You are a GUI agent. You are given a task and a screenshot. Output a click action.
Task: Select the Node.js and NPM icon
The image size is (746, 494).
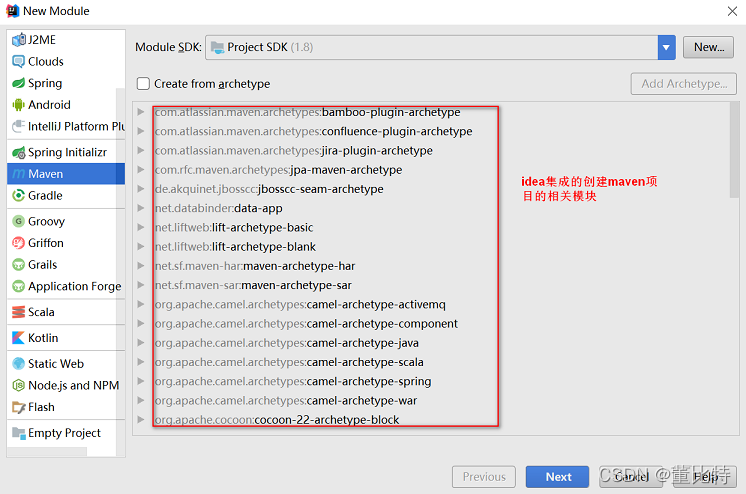pyautogui.click(x=19, y=385)
